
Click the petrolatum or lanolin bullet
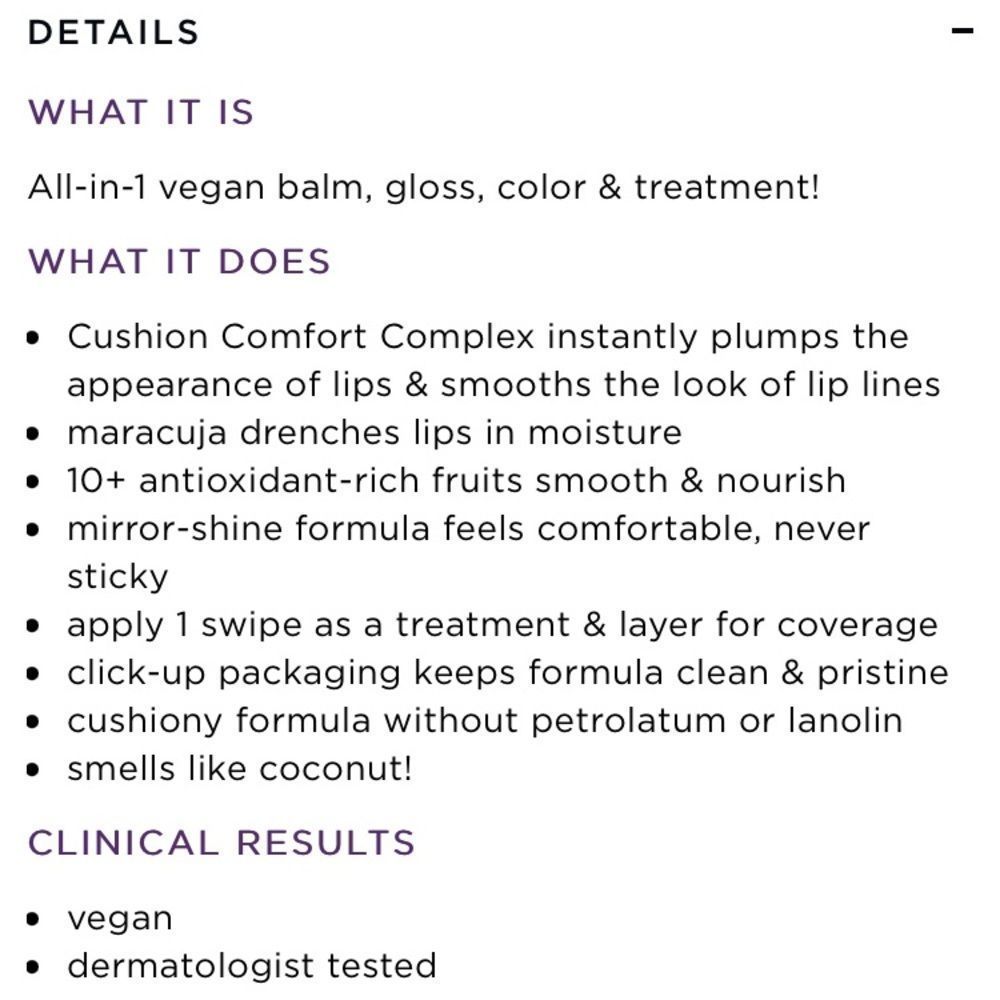point(484,721)
